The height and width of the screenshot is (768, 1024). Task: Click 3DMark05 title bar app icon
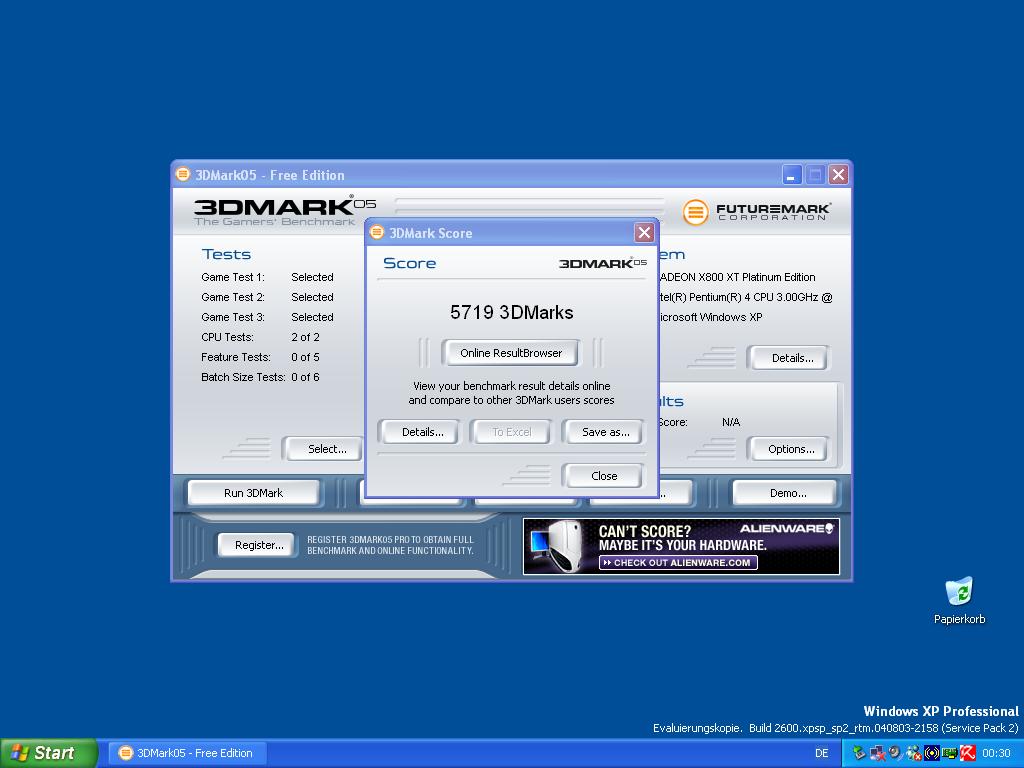point(183,174)
